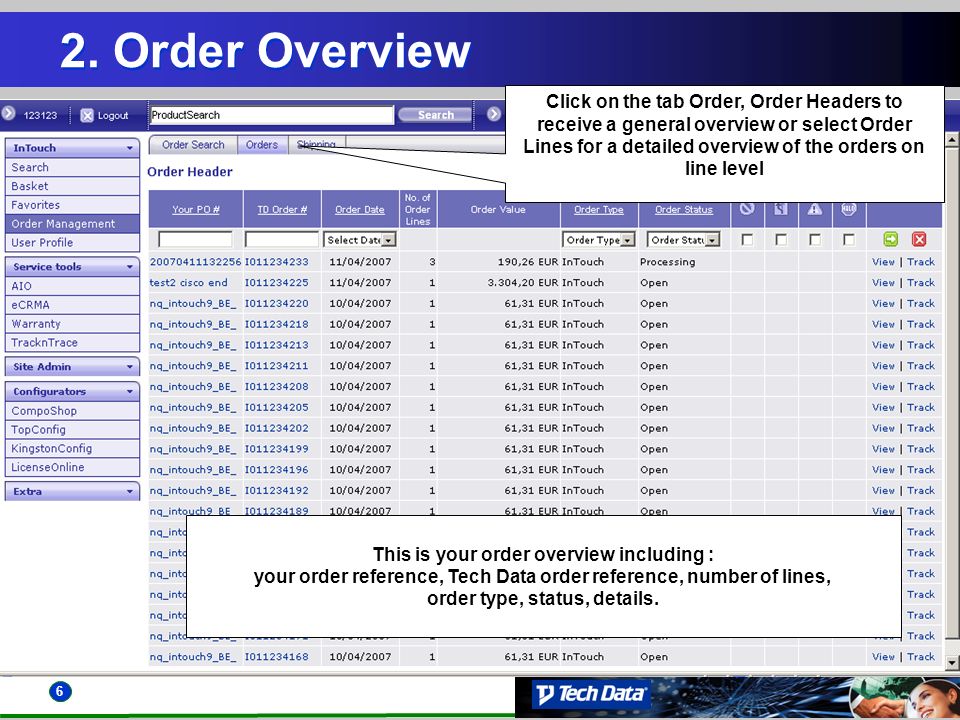Click the HOLD stop-sign column header icon
The image size is (960, 720).
click(x=849, y=209)
